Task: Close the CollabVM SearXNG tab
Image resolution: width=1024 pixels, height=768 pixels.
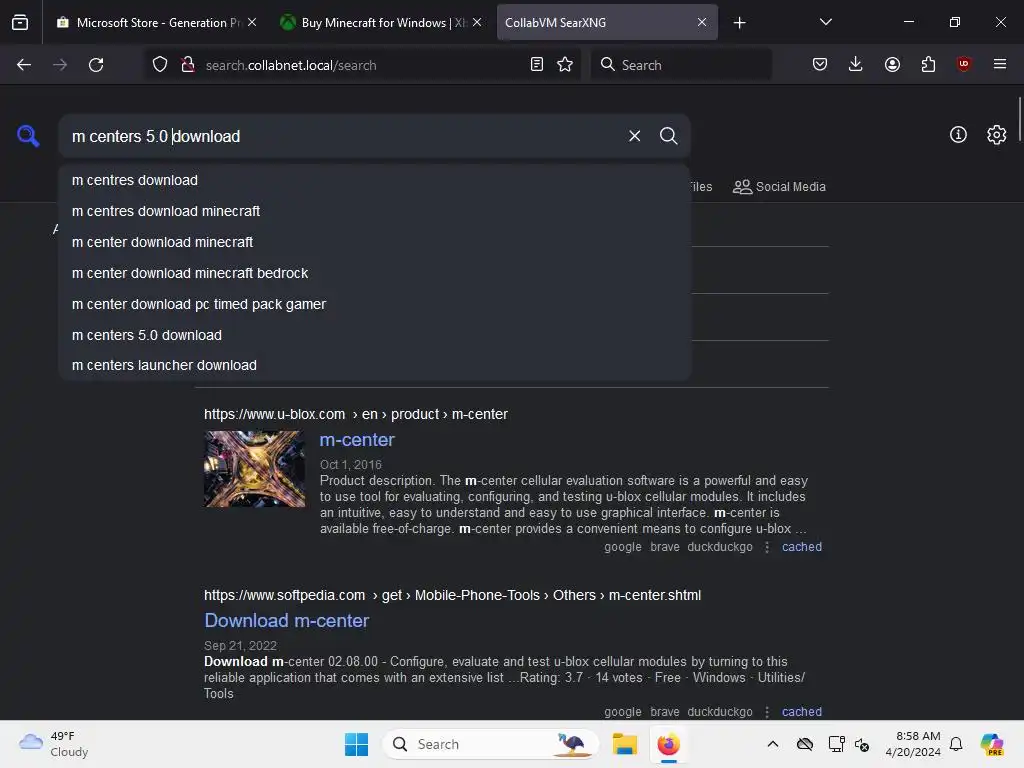Action: coord(702,22)
